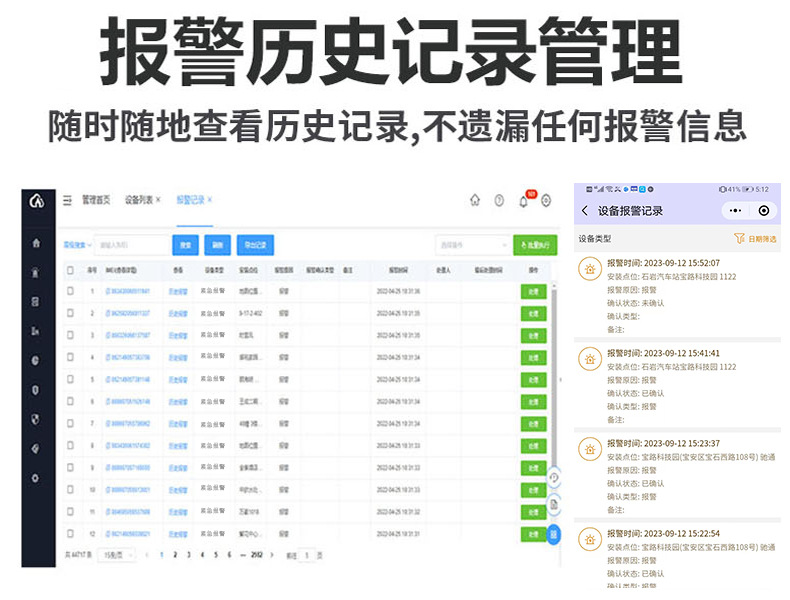Image resolution: width=790 pixels, height=600 pixels.
Task: Click the green 批量执行 button
Action: coord(535,245)
